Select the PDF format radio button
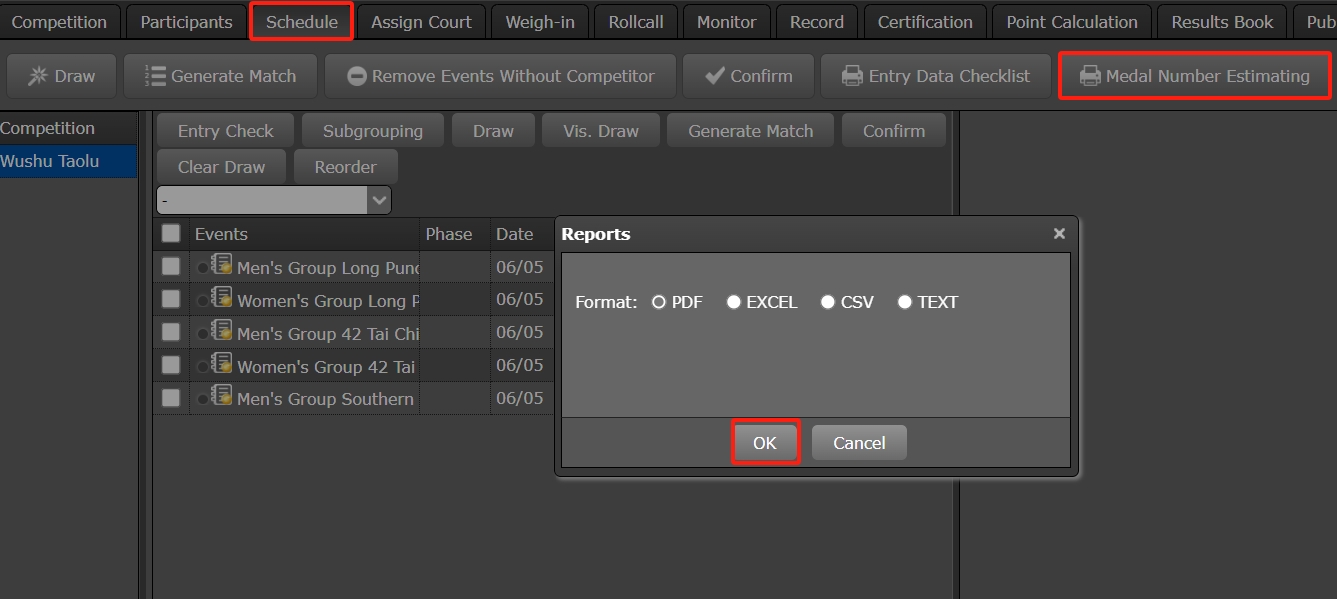 coord(658,302)
